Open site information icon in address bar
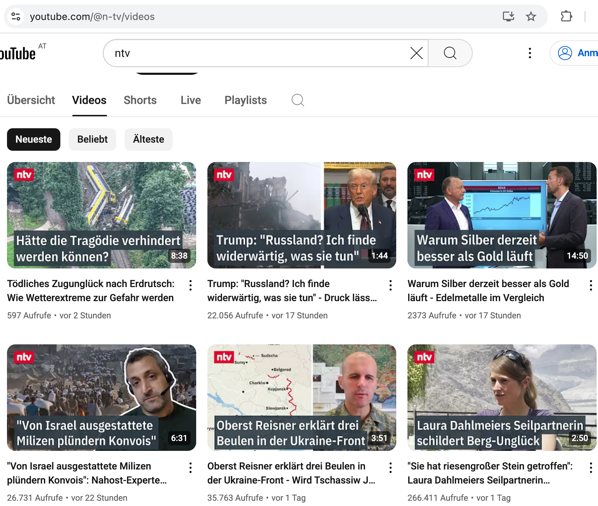This screenshot has height=506, width=598. coord(16,16)
